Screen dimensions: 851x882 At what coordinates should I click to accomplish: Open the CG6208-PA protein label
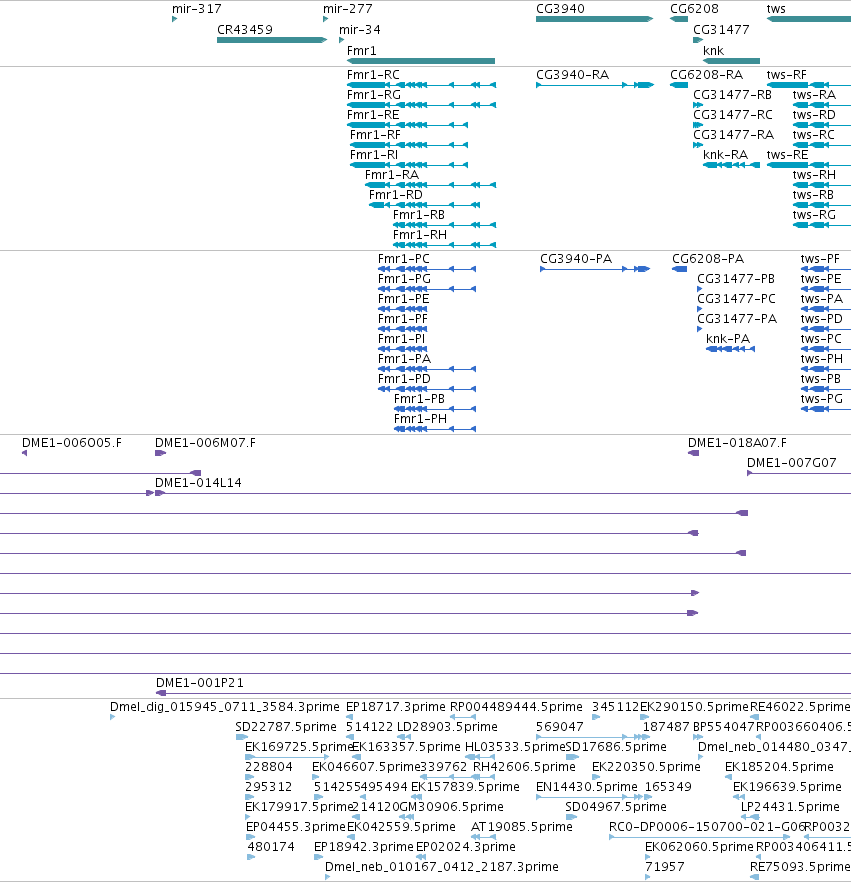pos(708,259)
